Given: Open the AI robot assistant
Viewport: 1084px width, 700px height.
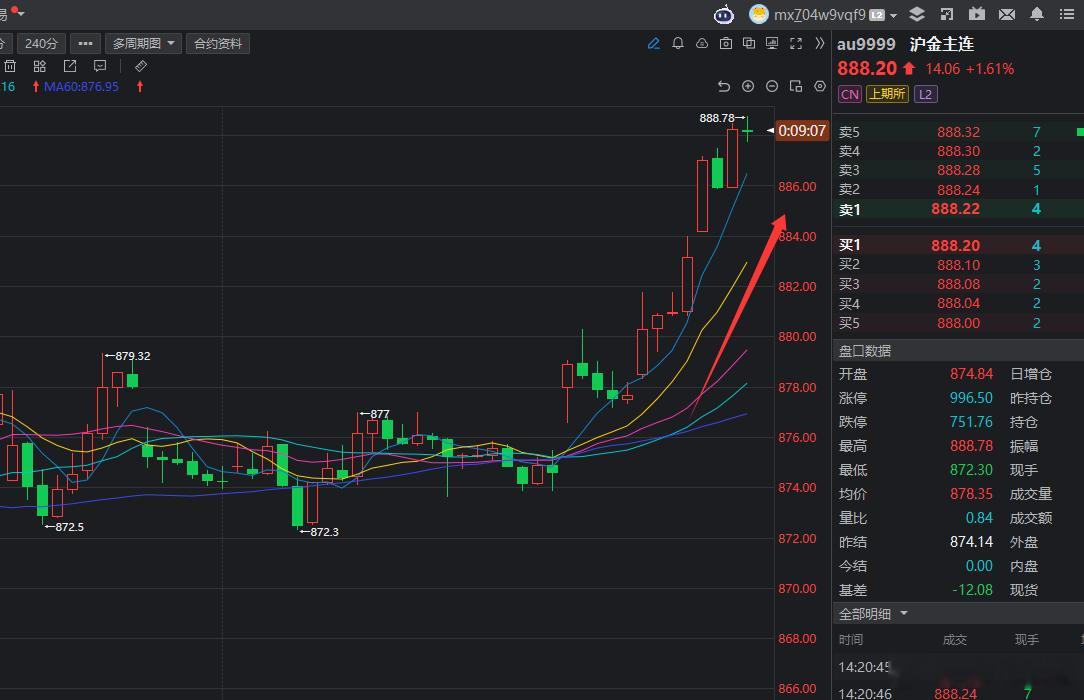Looking at the screenshot, I should coord(724,14).
